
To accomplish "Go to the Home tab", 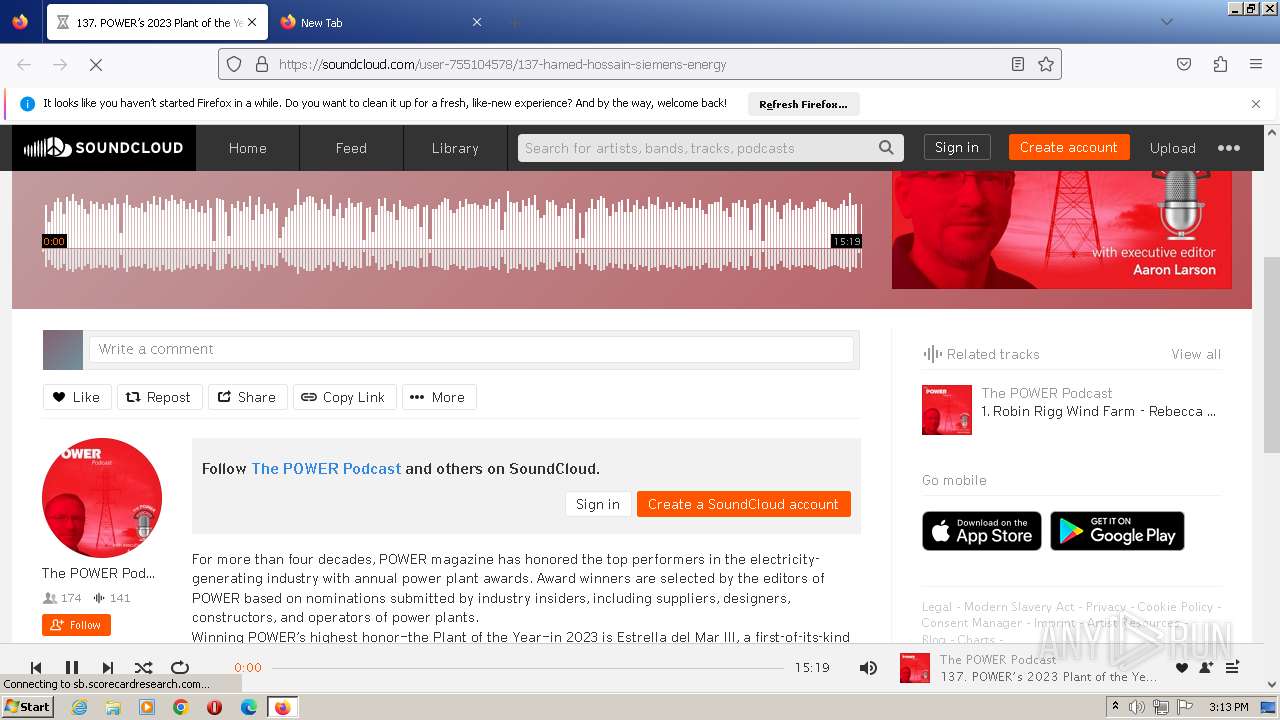I will coord(247,148).
